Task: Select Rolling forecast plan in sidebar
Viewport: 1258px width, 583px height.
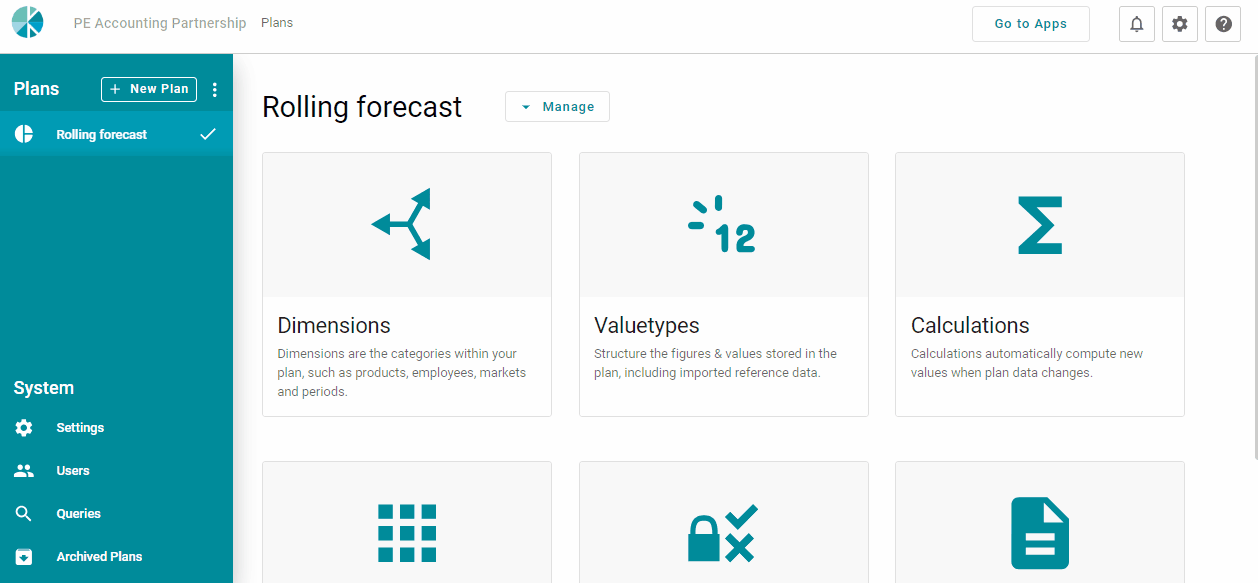Action: tap(101, 134)
